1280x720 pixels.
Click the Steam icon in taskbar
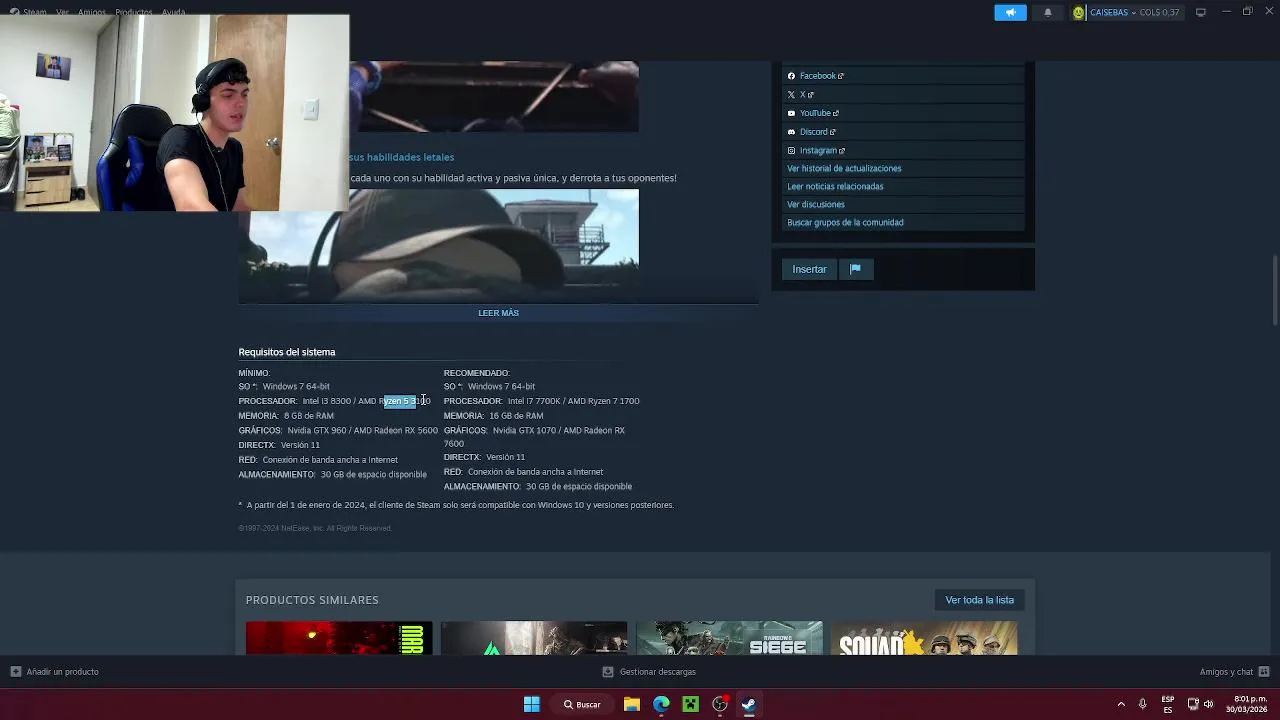tap(748, 704)
